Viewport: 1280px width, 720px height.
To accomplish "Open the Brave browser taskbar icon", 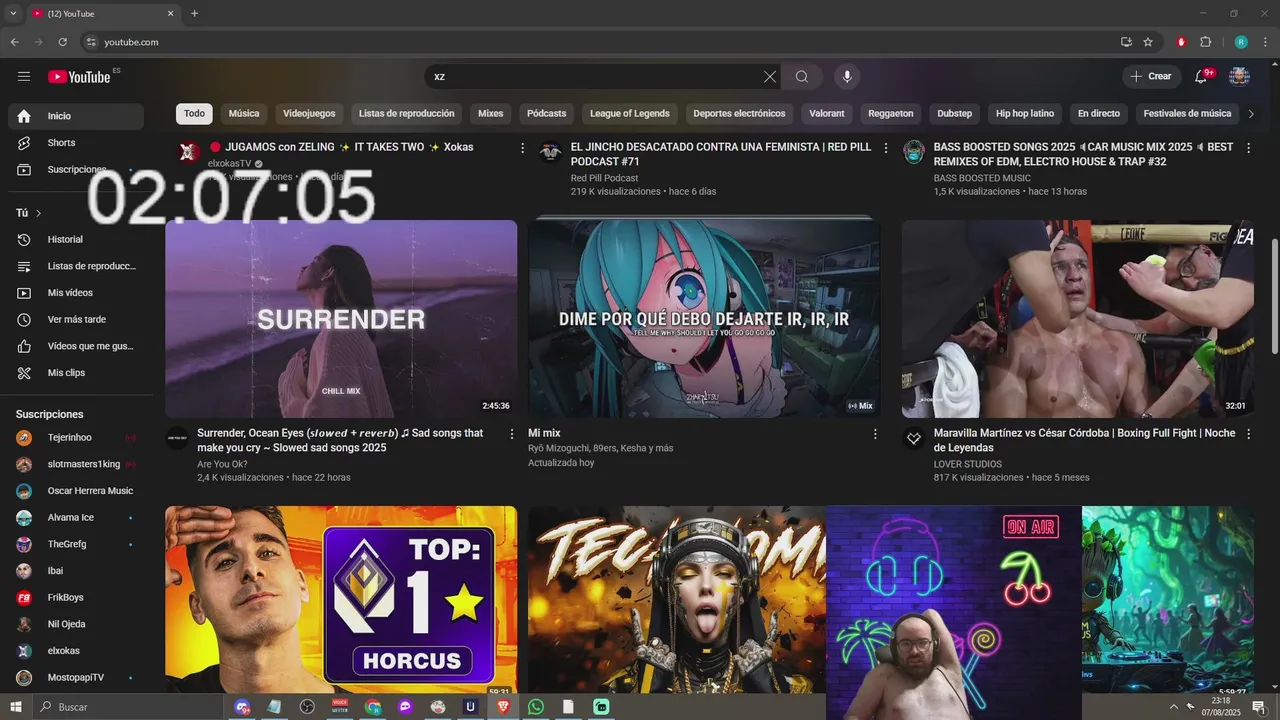I will tap(503, 707).
